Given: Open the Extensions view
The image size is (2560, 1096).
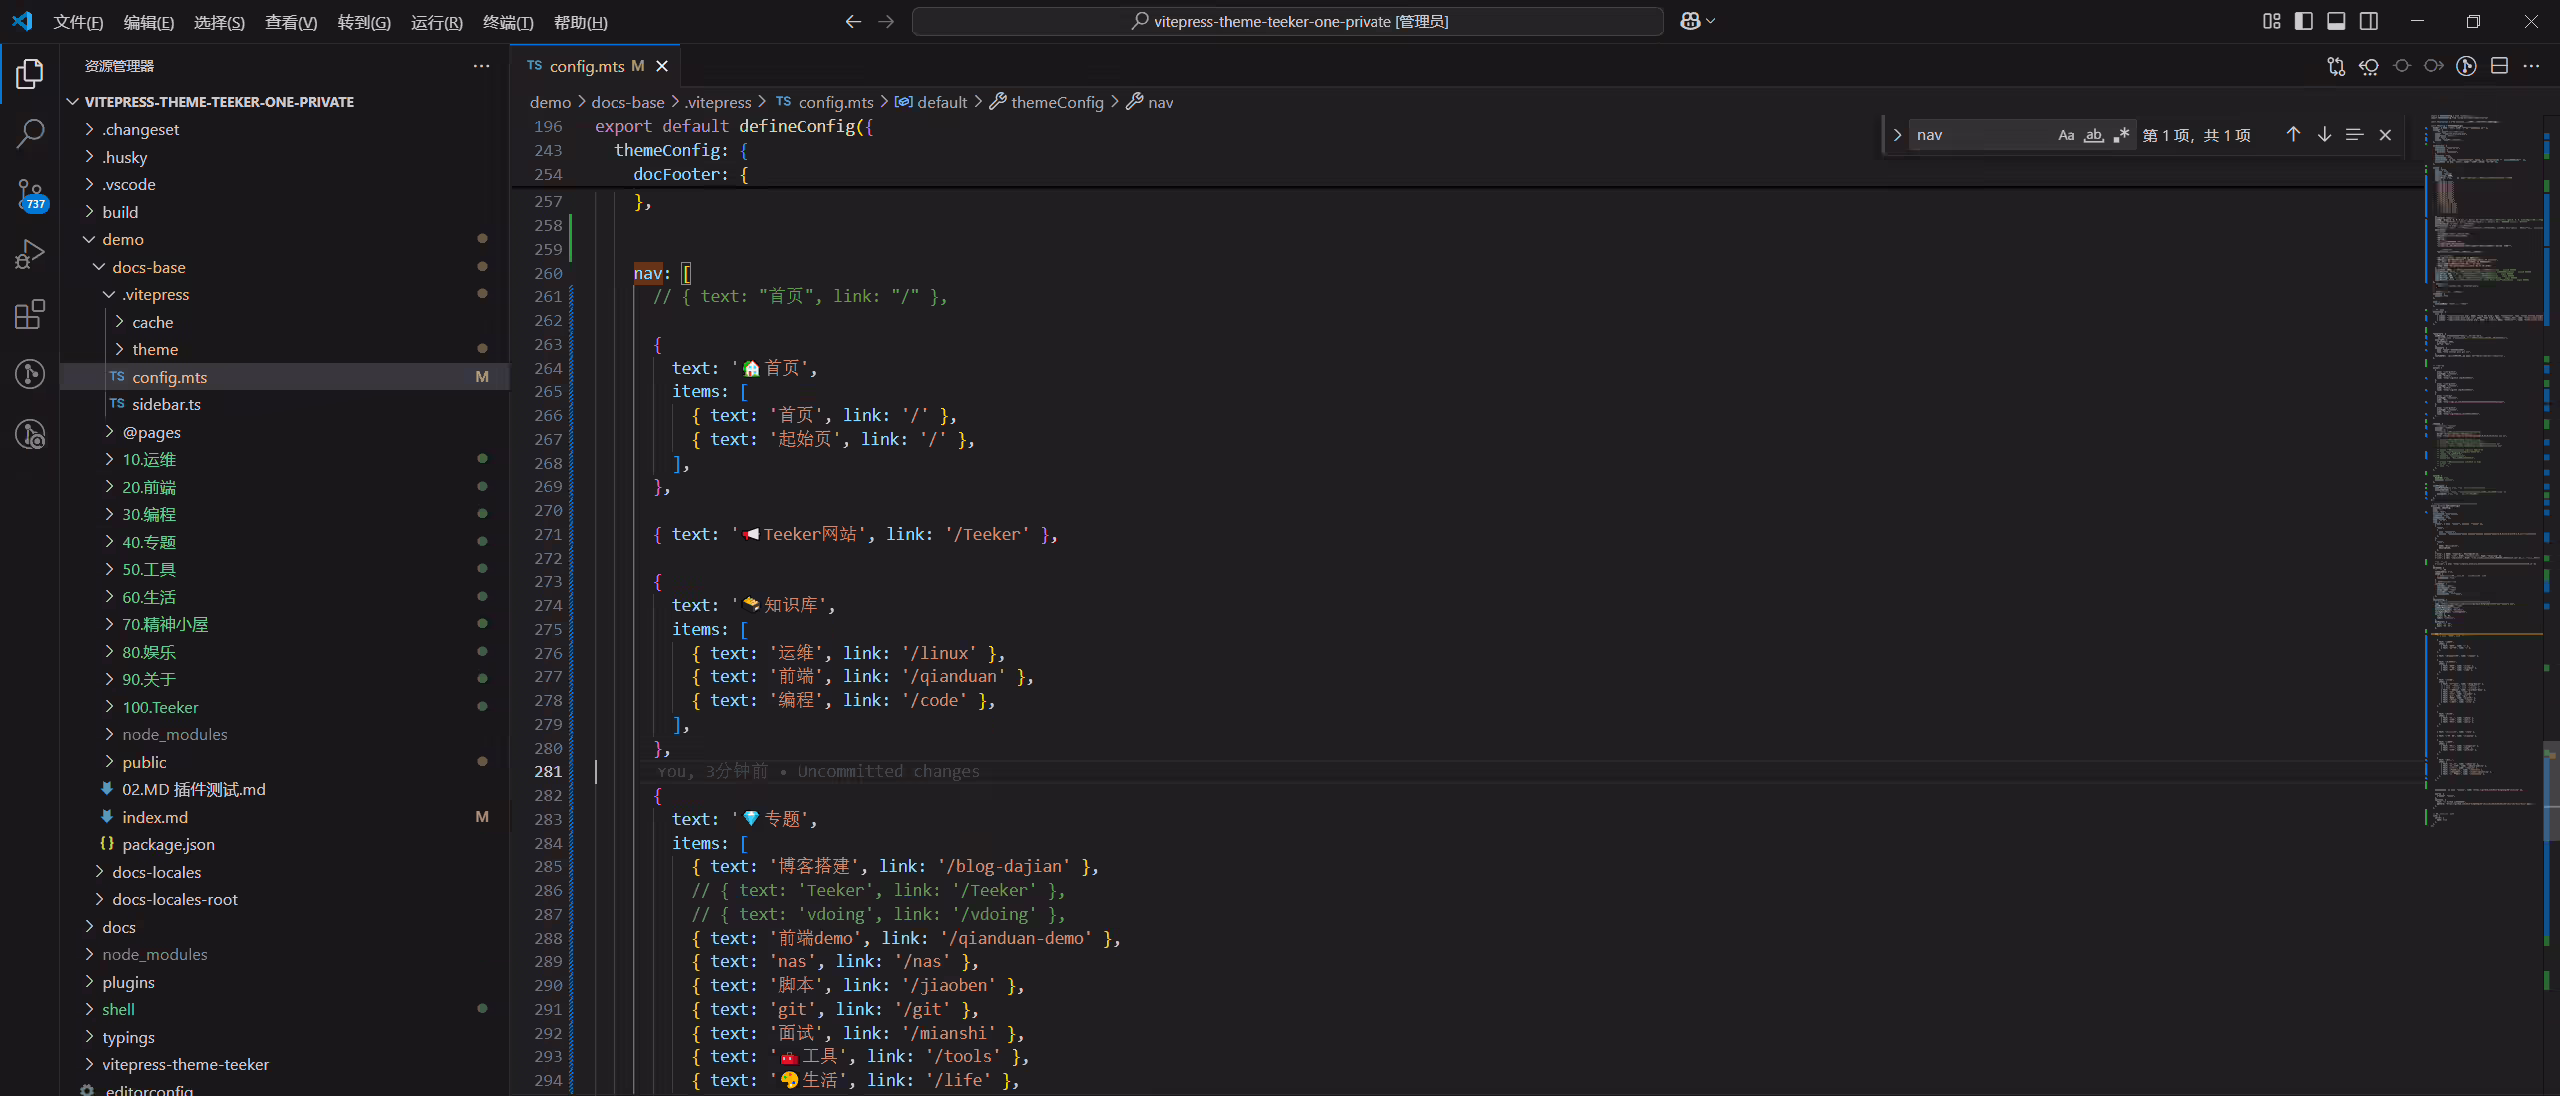Looking at the screenshot, I should [x=30, y=314].
